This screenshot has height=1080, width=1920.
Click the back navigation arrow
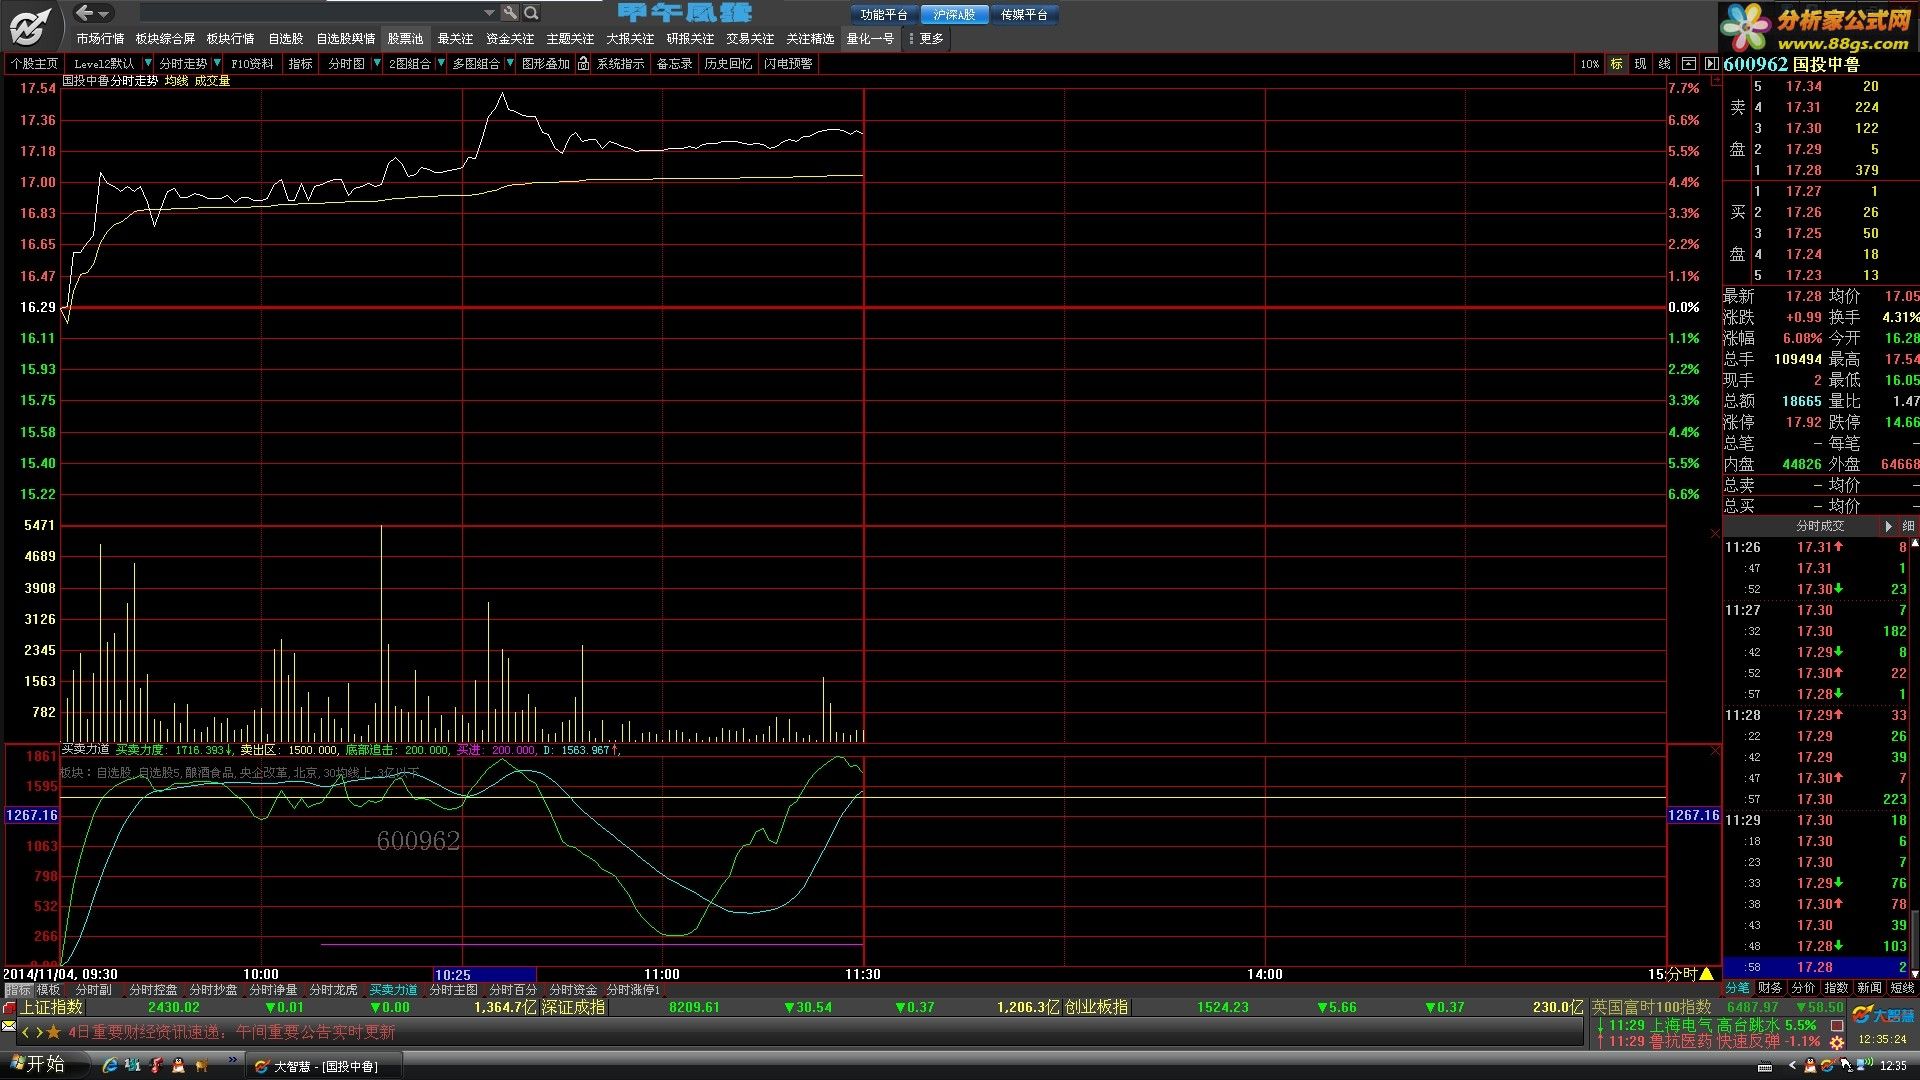[85, 13]
